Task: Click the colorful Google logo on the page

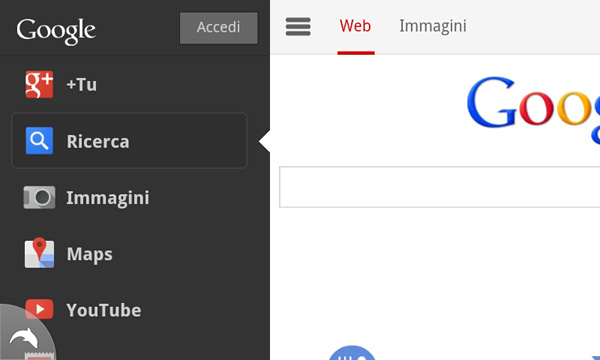Action: tap(533, 105)
